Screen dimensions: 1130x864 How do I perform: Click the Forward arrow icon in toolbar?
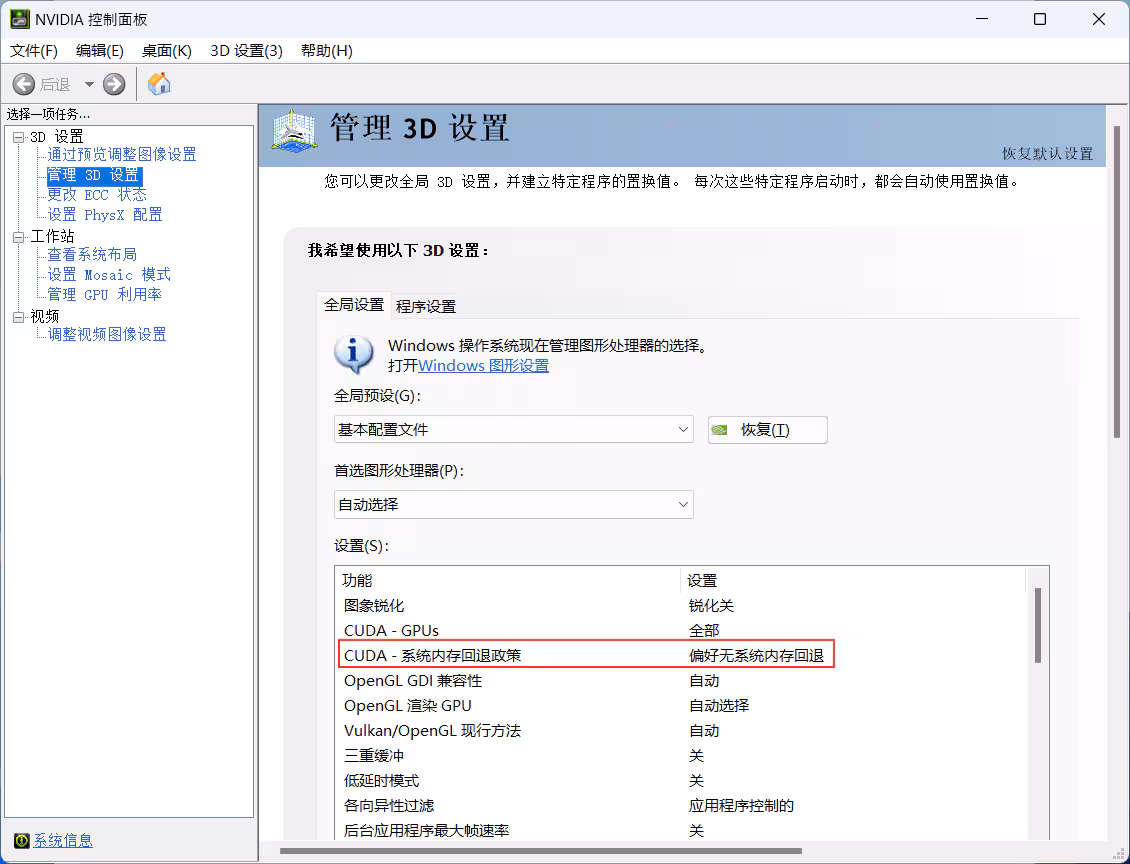[115, 85]
